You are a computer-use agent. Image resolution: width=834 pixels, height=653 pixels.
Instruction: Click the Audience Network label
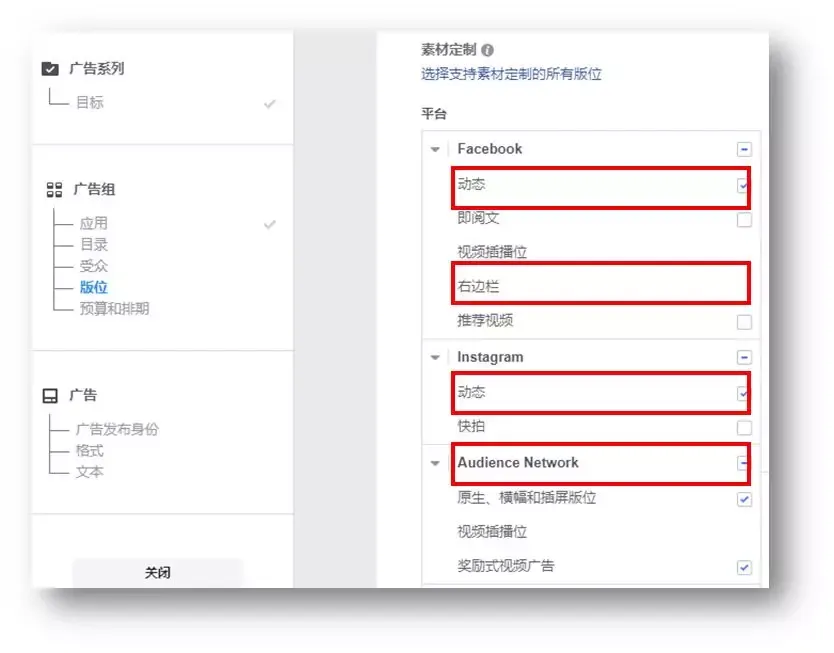click(518, 463)
